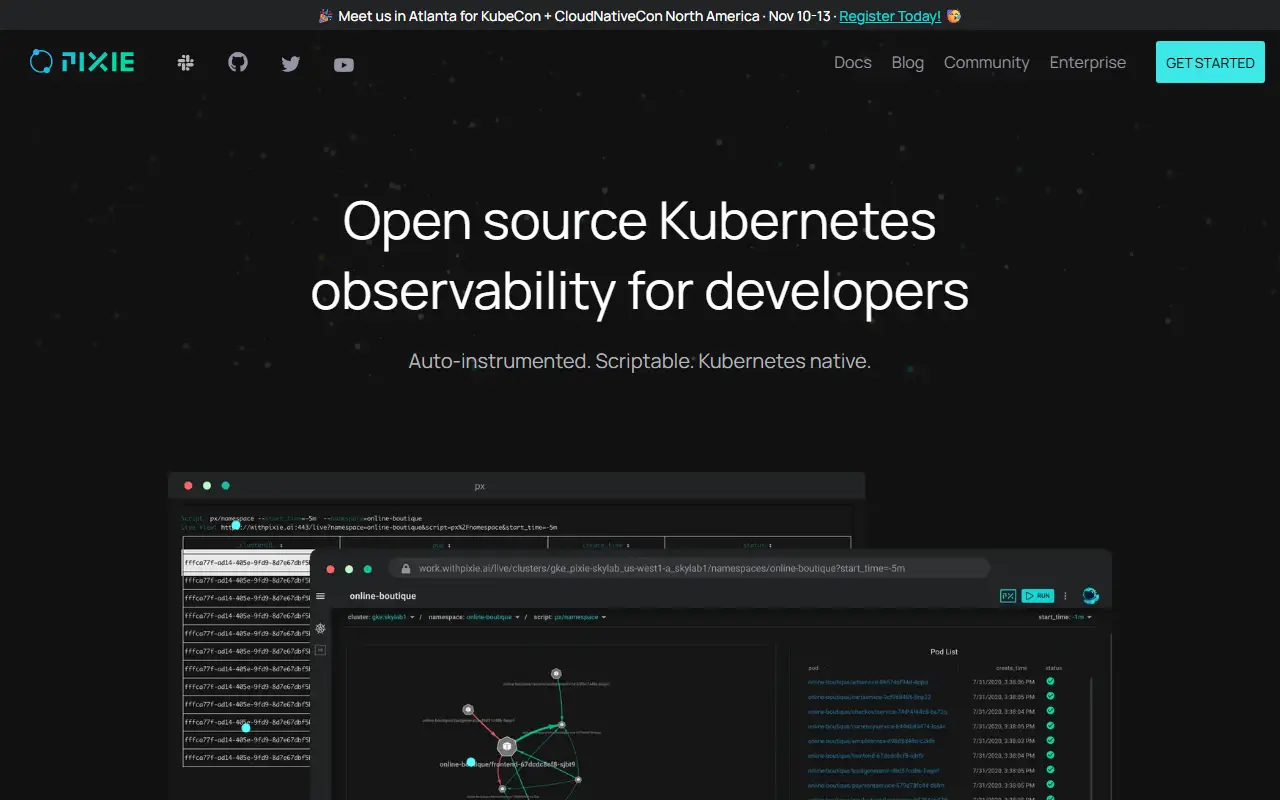Screen dimensions: 1280x800
Task: Expand the namespace online-boutique dropdown
Action: [x=474, y=617]
